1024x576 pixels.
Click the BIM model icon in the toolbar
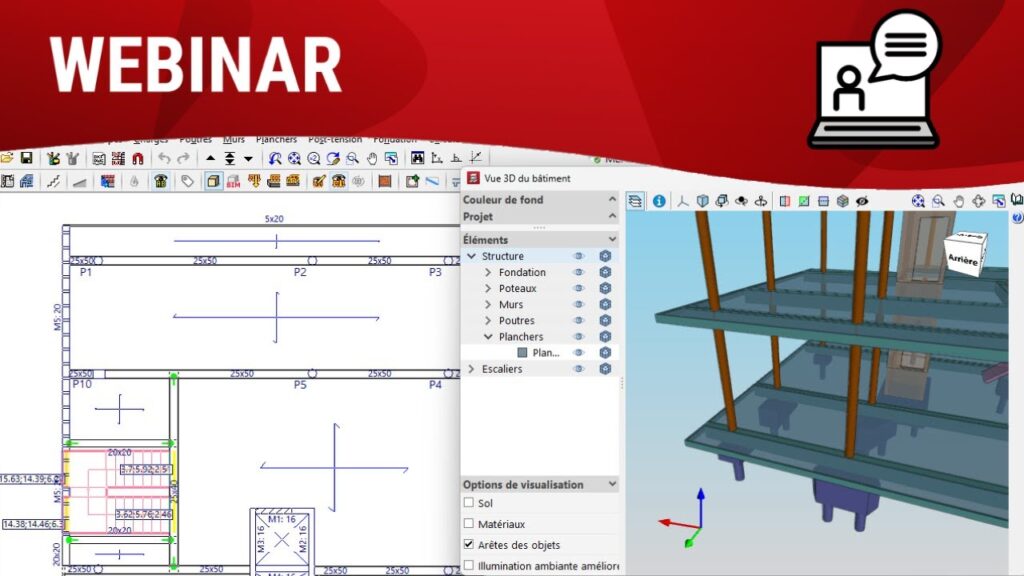pyautogui.click(x=233, y=181)
